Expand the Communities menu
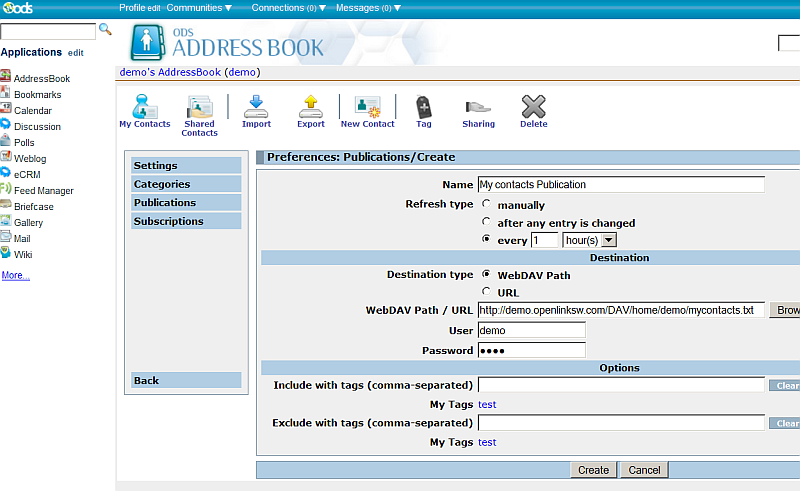800x491 pixels. [x=199, y=8]
